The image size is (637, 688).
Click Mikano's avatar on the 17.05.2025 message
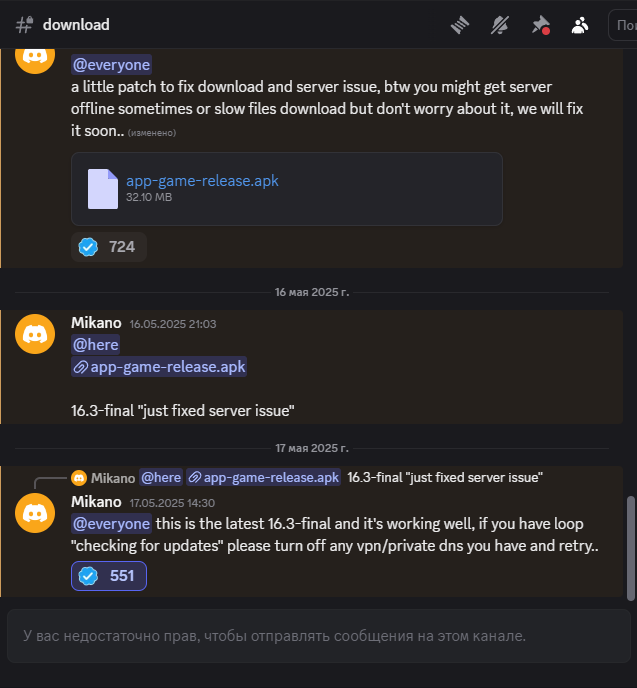point(35,512)
